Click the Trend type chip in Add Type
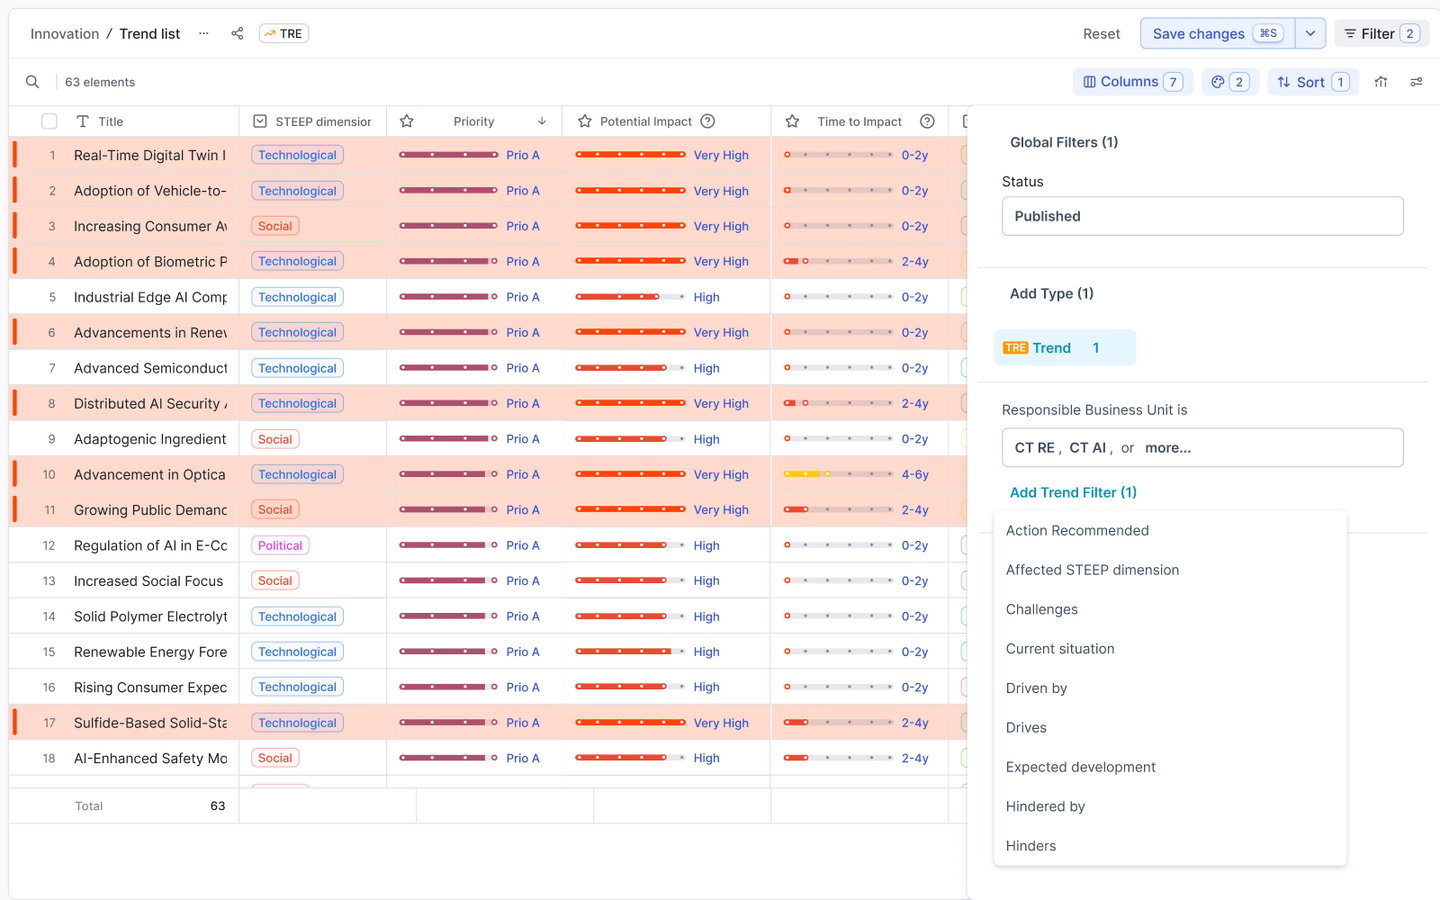This screenshot has height=900, width=1440. [1065, 348]
